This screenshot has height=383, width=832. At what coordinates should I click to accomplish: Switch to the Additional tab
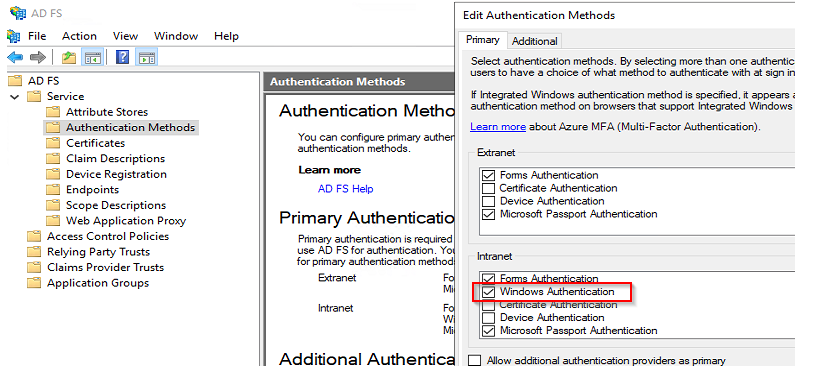click(534, 41)
